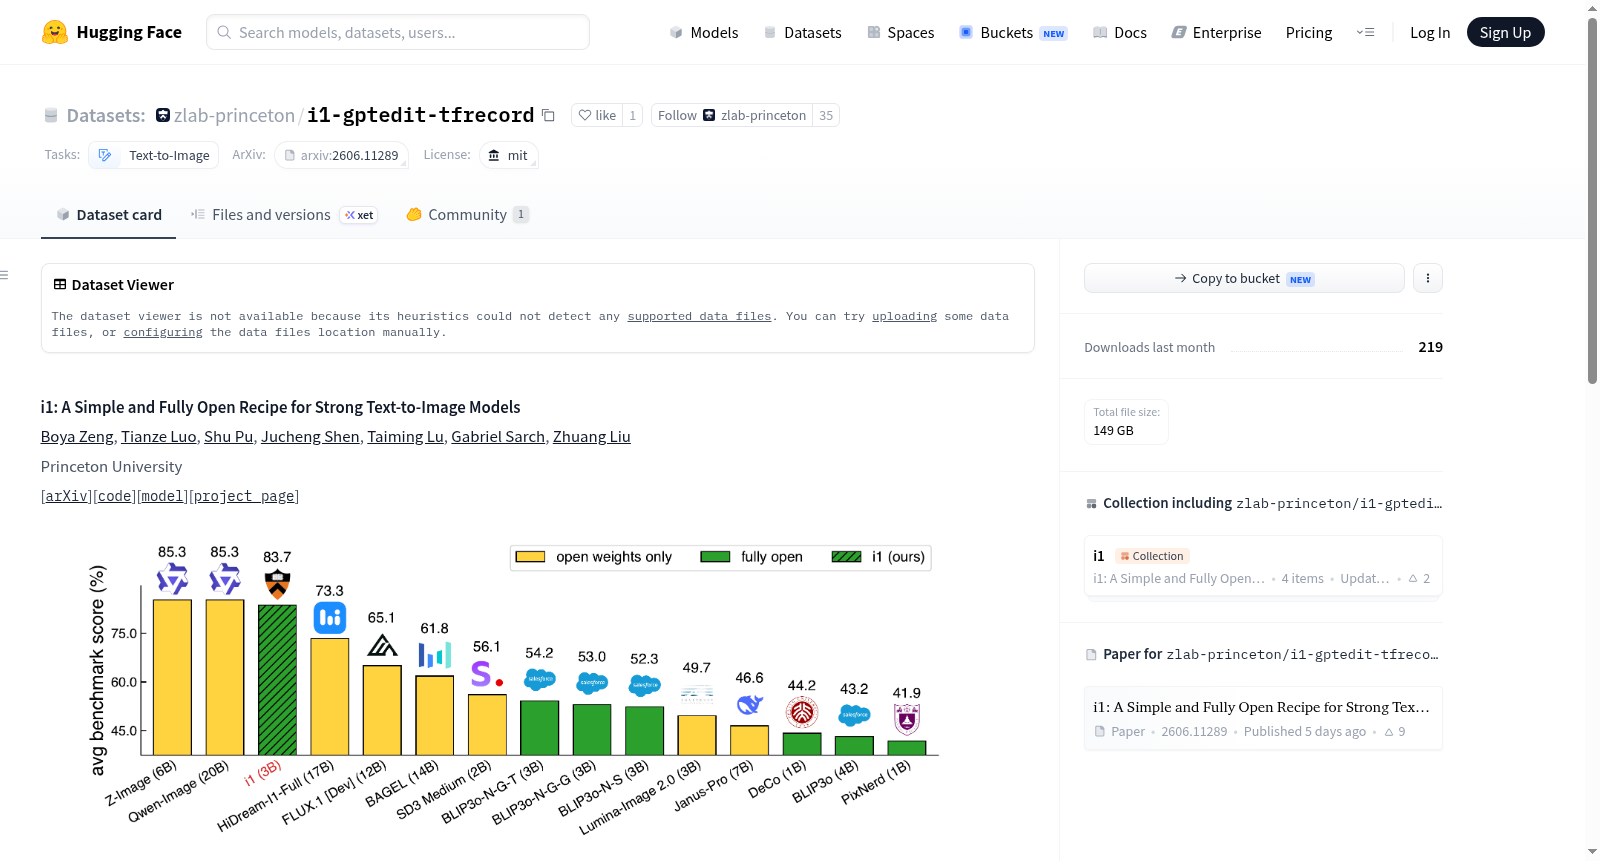This screenshot has height=861, width=1600.
Task: Click the Log In link
Action: (x=1430, y=32)
